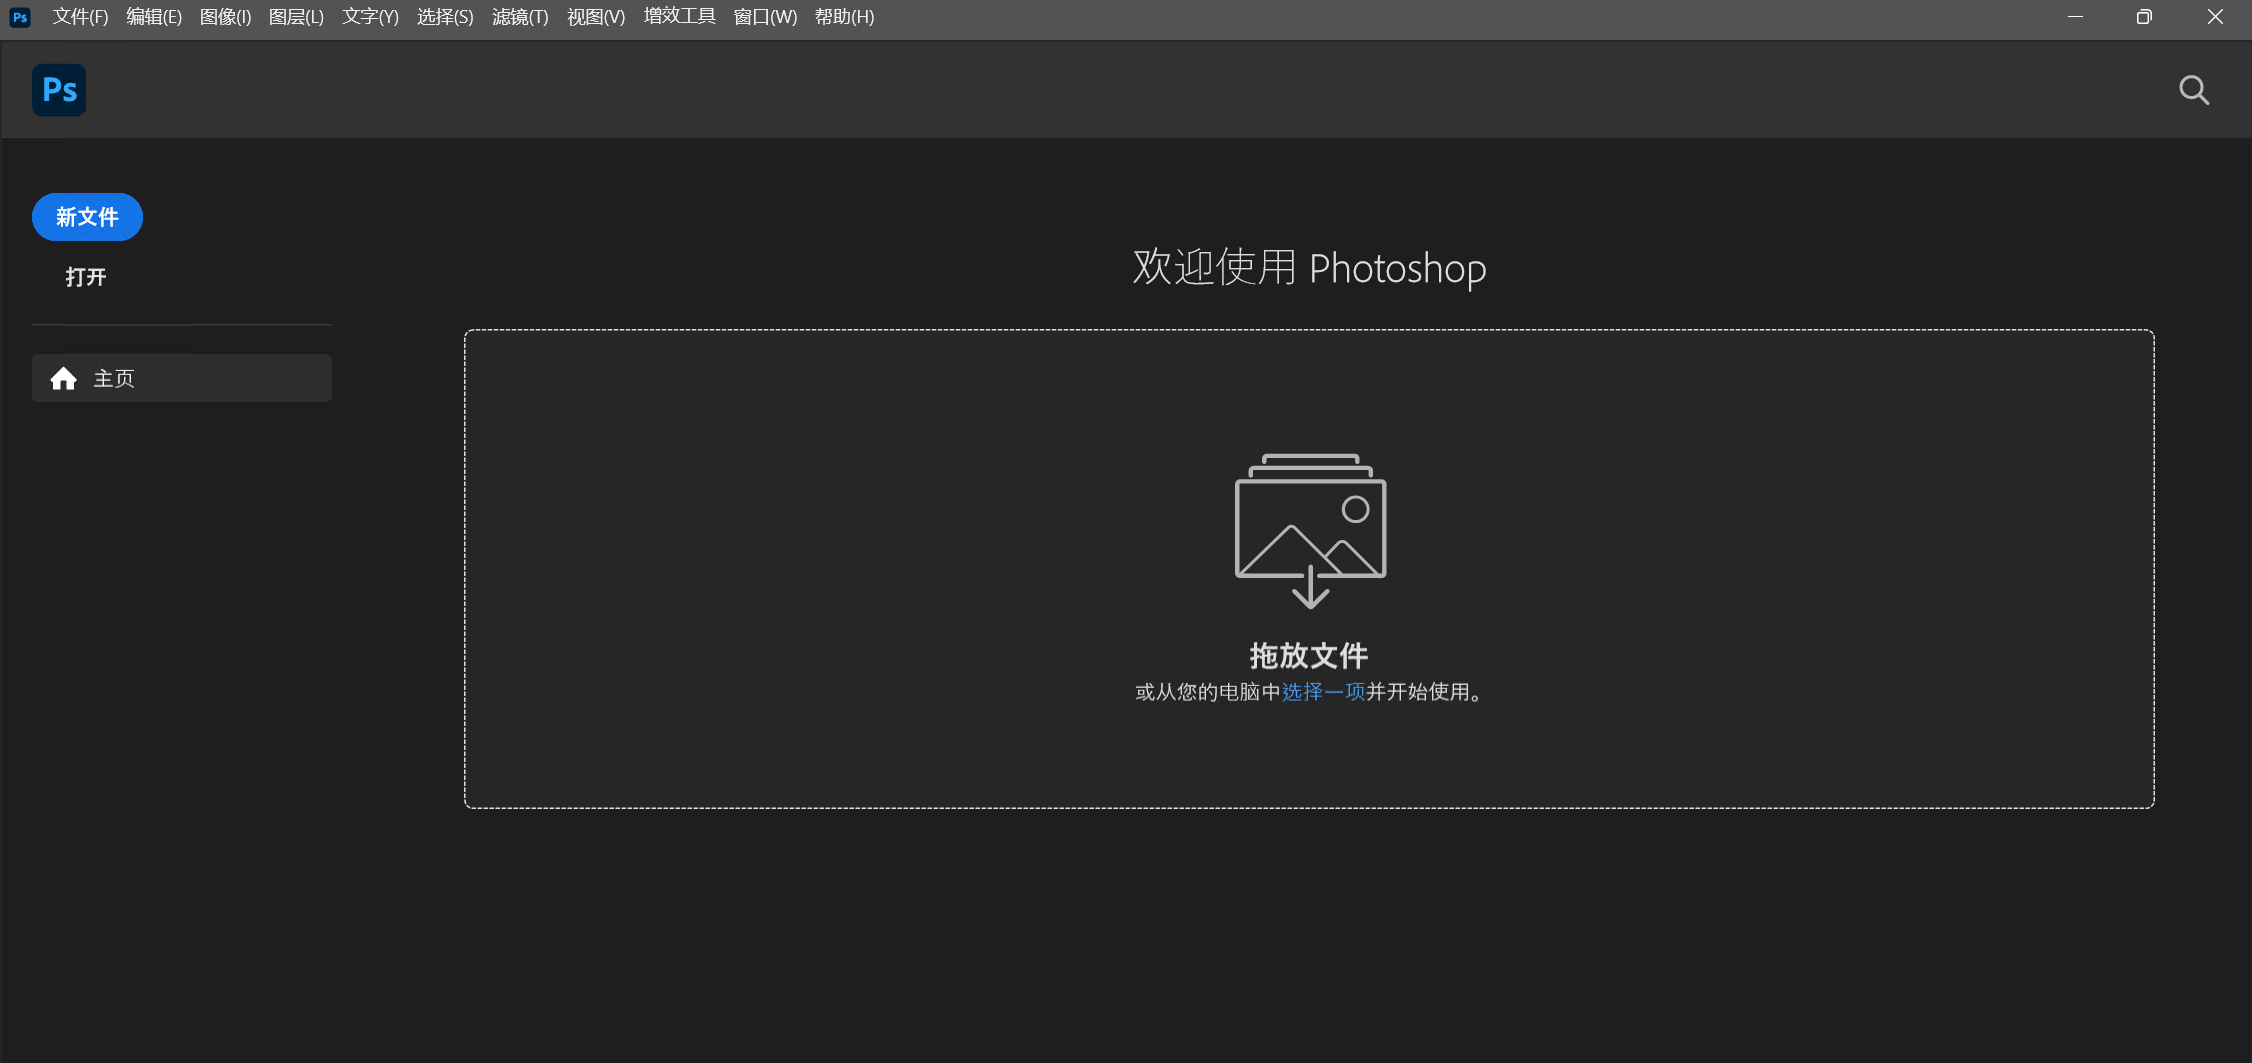
Task: Click the 选择一项 link
Action: [x=1323, y=692]
